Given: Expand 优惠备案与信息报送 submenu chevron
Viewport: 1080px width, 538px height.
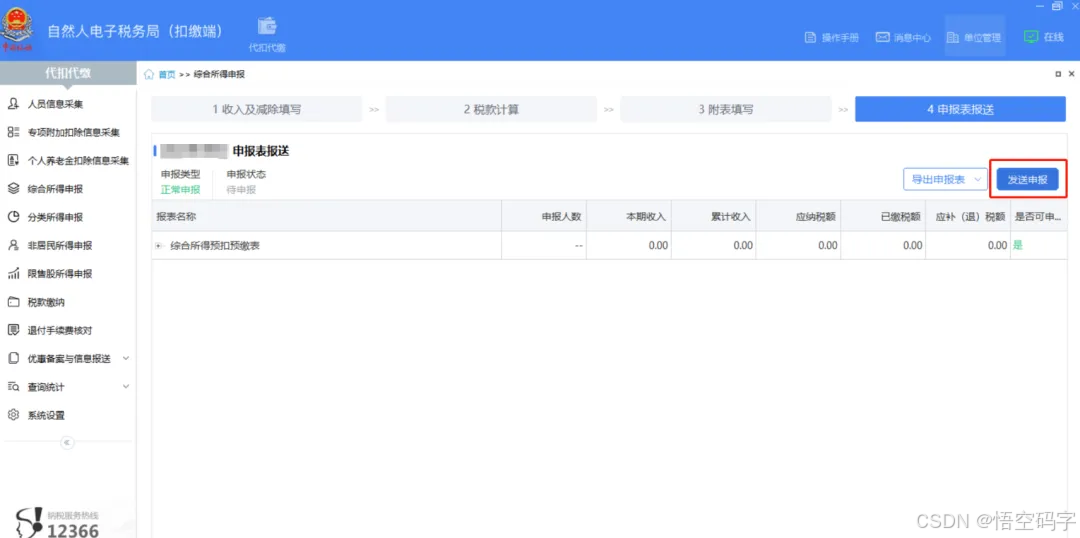Looking at the screenshot, I should click(x=125, y=358).
